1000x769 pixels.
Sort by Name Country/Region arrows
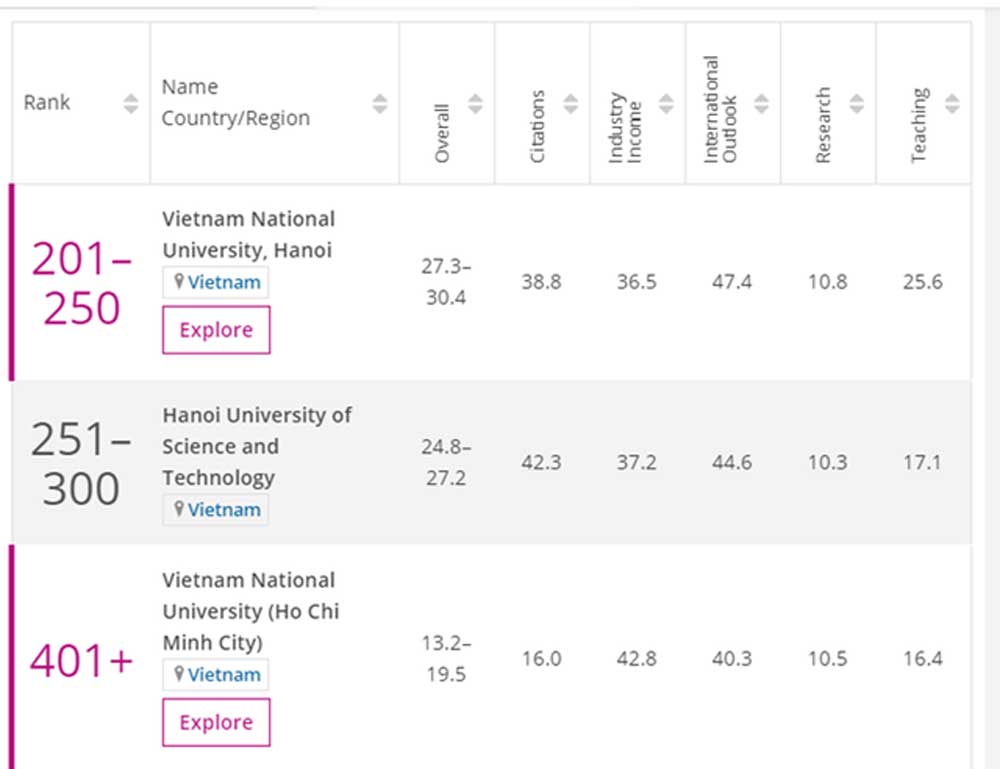coord(380,103)
